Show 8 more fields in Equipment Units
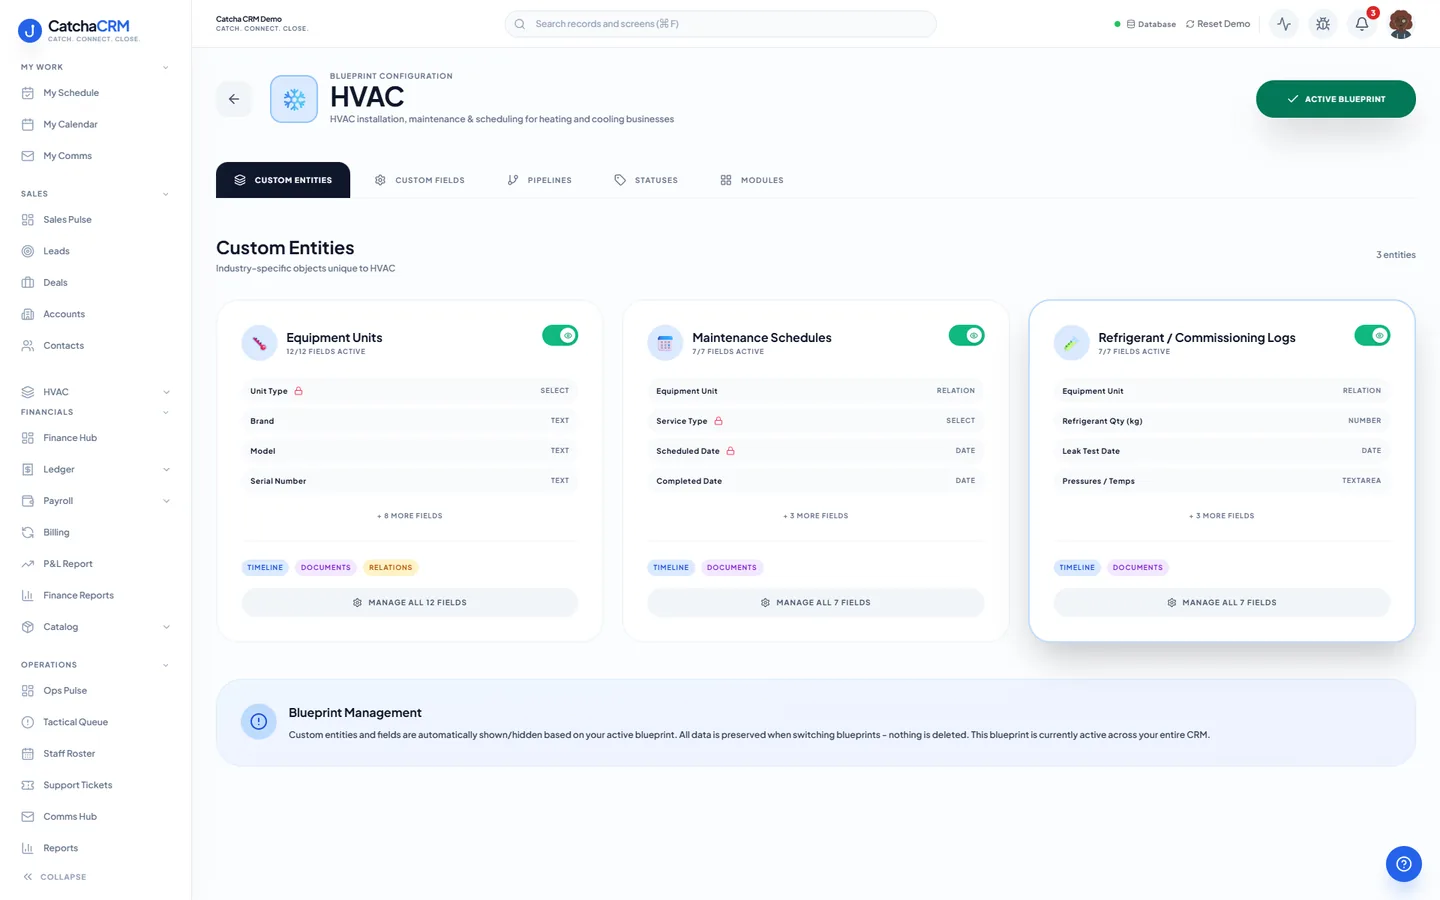The width and height of the screenshot is (1440, 900). (x=409, y=516)
